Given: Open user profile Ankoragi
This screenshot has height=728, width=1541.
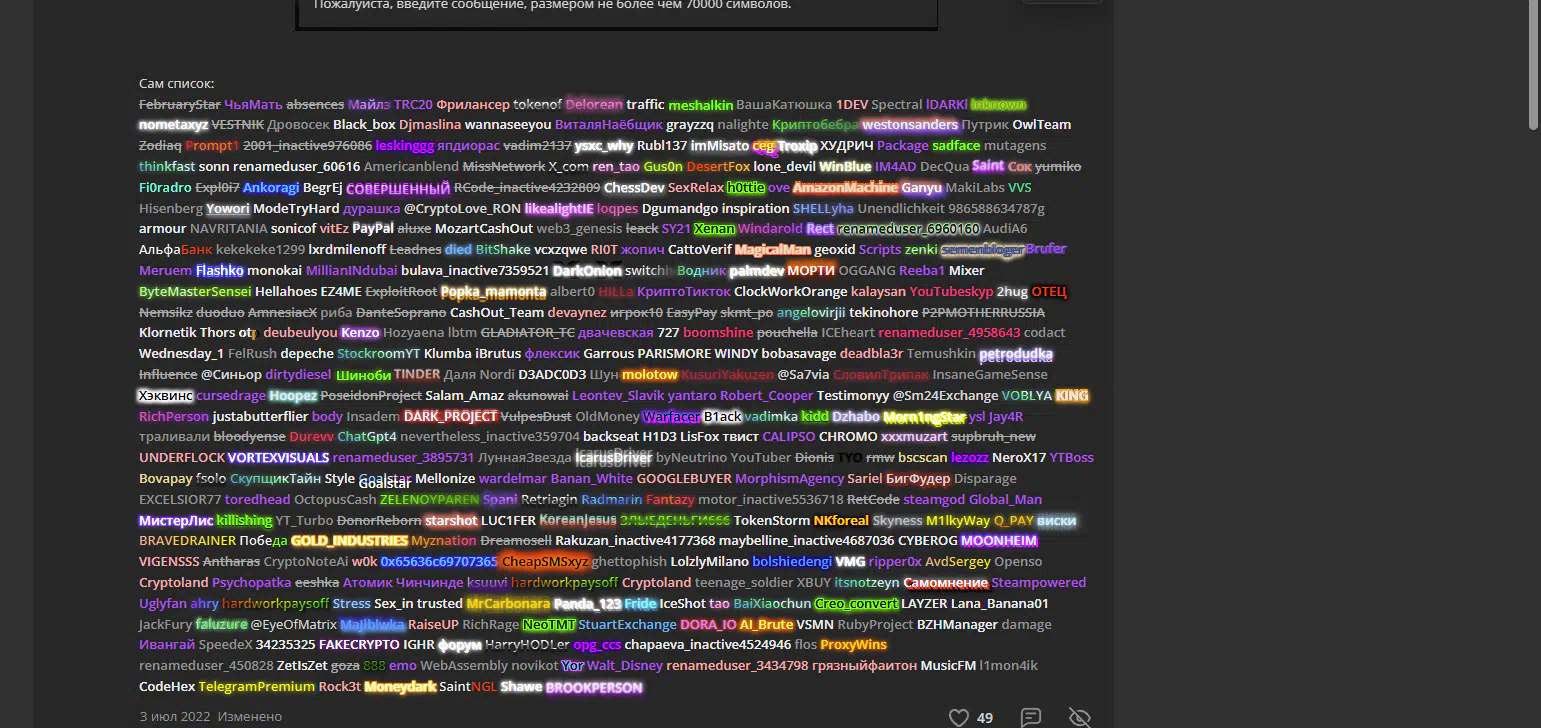Looking at the screenshot, I should [x=271, y=187].
